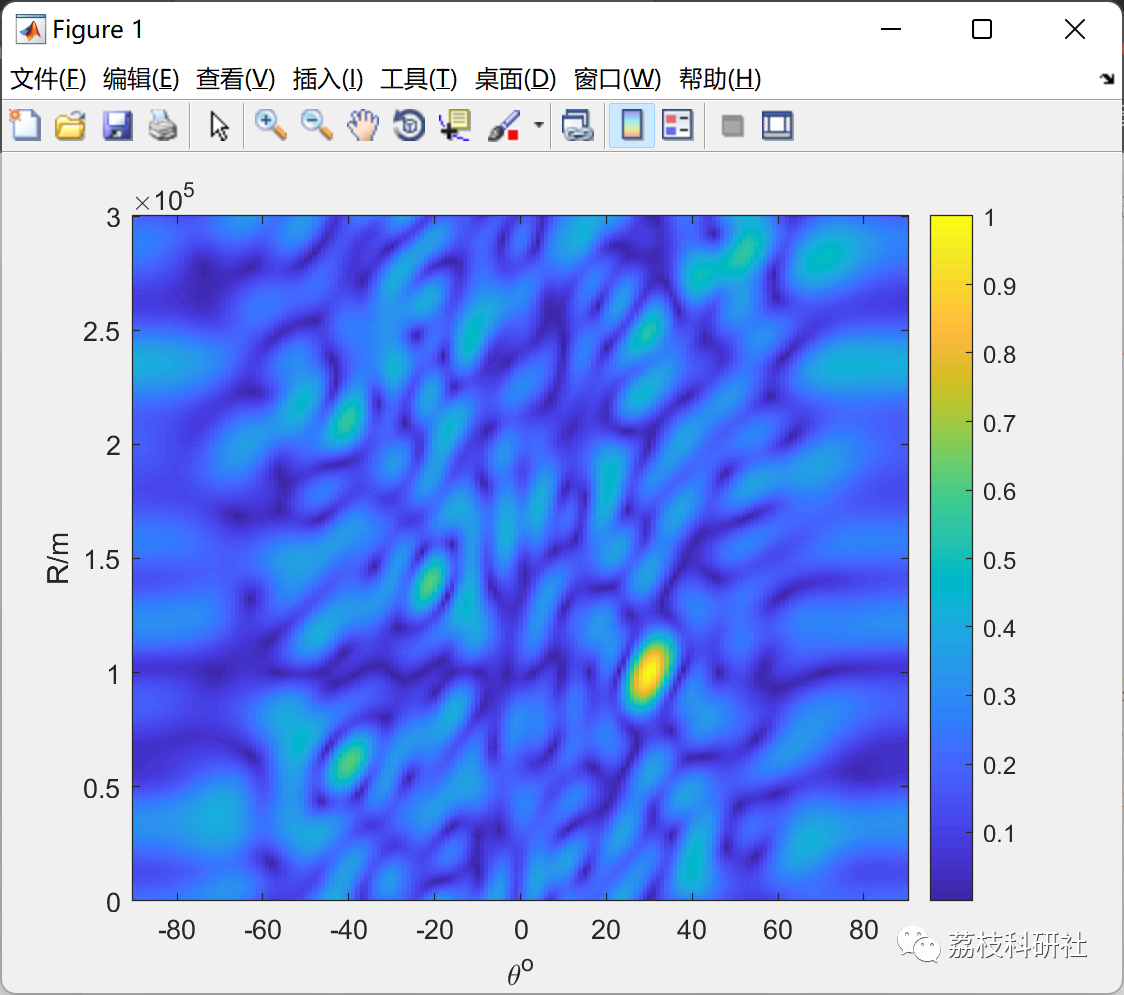Select the Edit Plot arrow tool
The image size is (1124, 995).
219,125
